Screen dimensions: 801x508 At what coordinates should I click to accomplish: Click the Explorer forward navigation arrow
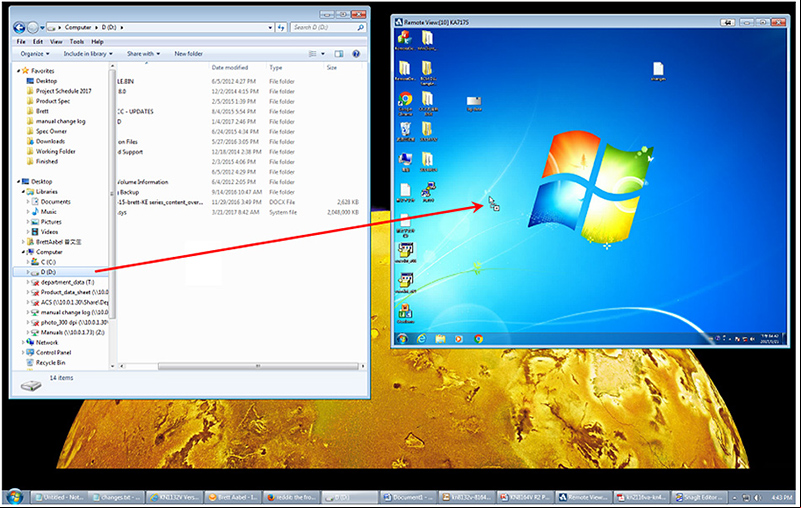[33, 28]
